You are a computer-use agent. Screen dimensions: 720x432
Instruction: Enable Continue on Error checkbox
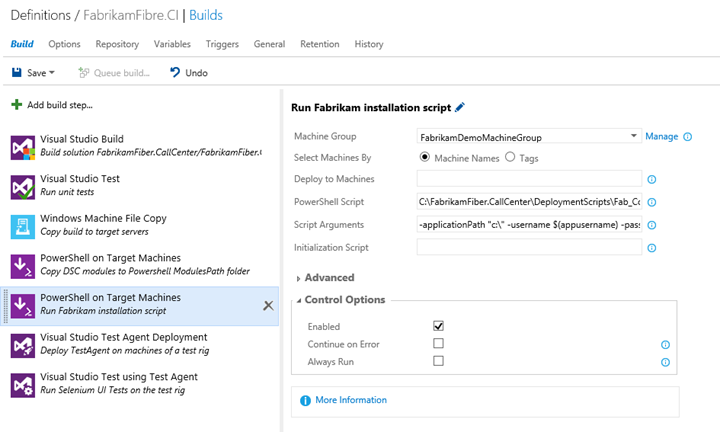pyautogui.click(x=438, y=344)
